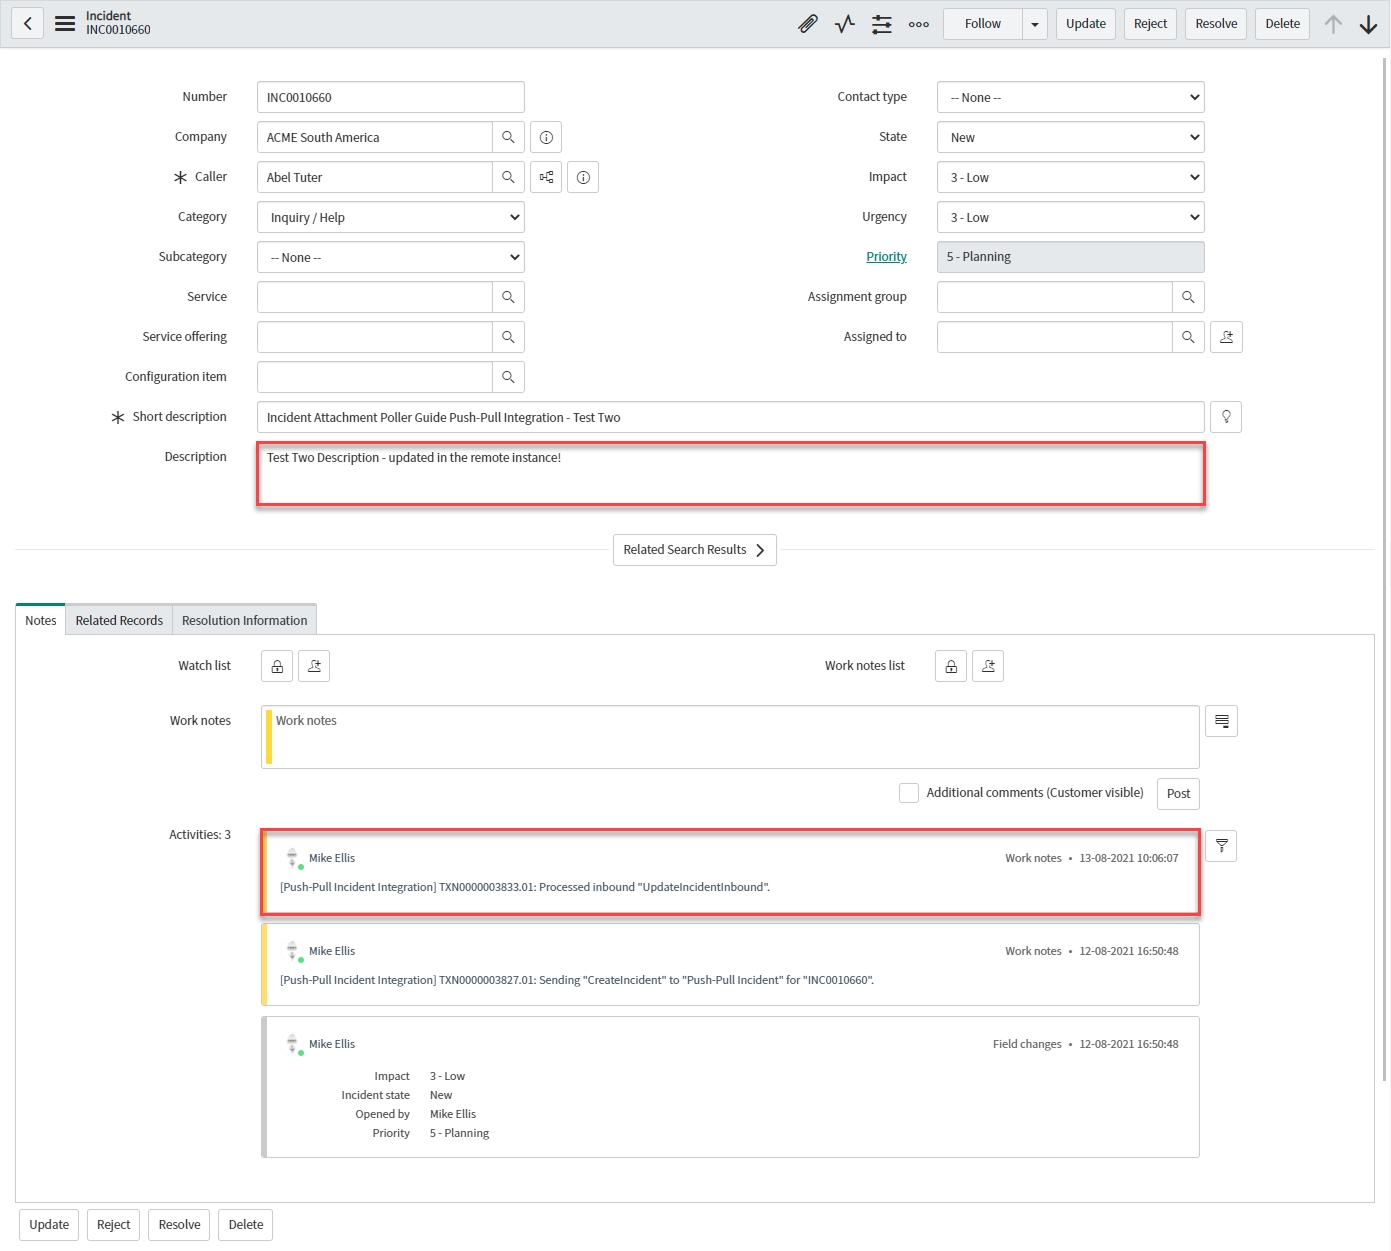Open personalize form settings icon

click(881, 24)
